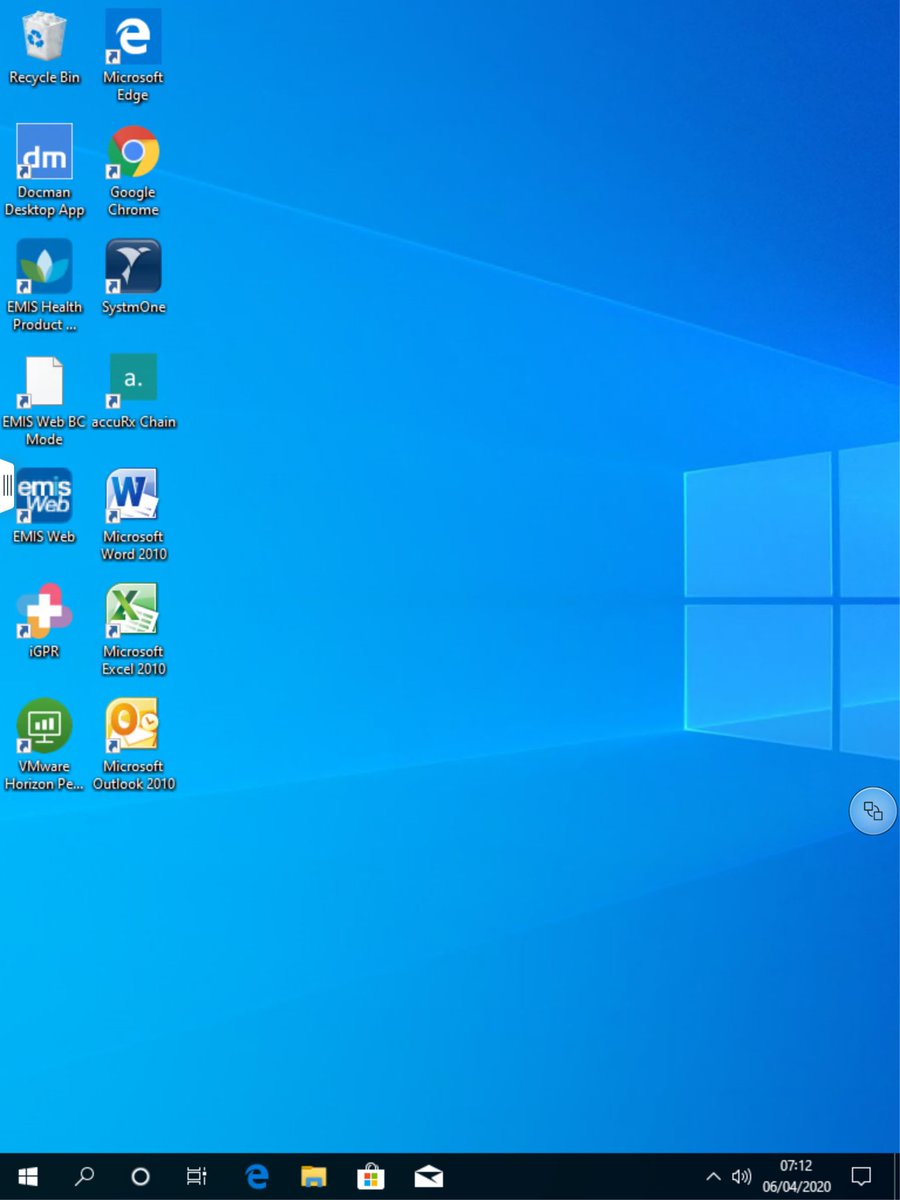The width and height of the screenshot is (900, 1200).
Task: Launch Edge from the taskbar
Action: [257, 1176]
